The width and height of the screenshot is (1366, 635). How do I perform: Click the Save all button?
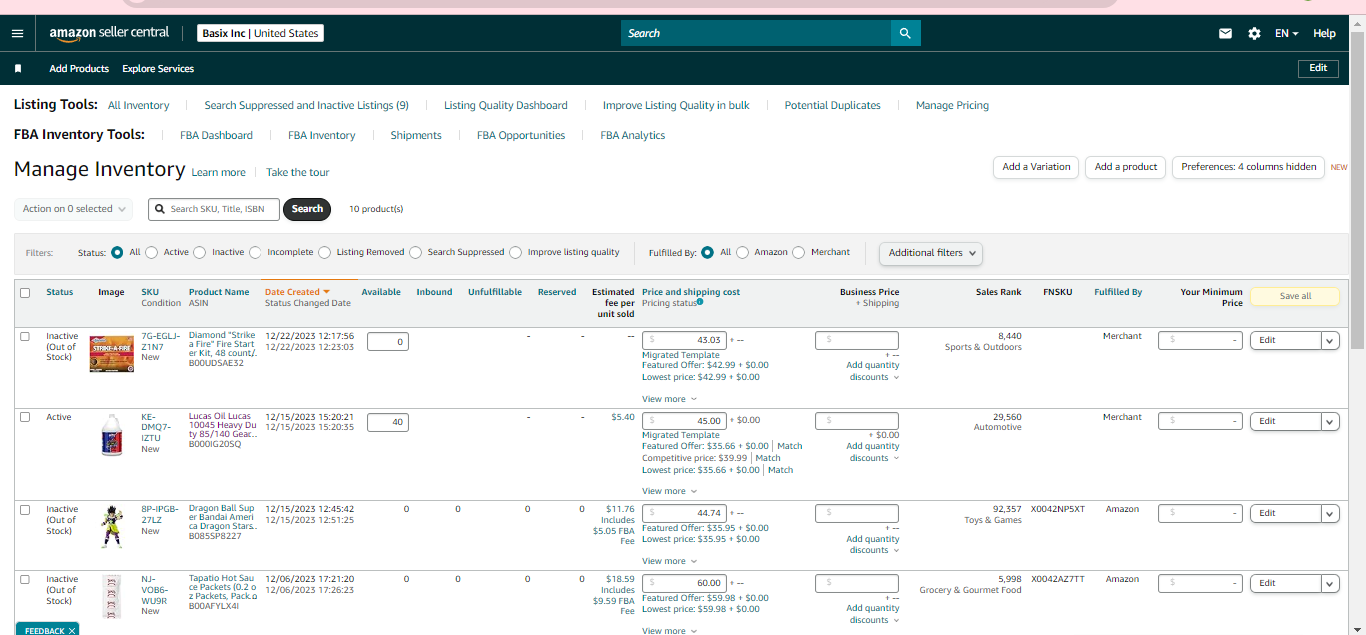[1295, 296]
